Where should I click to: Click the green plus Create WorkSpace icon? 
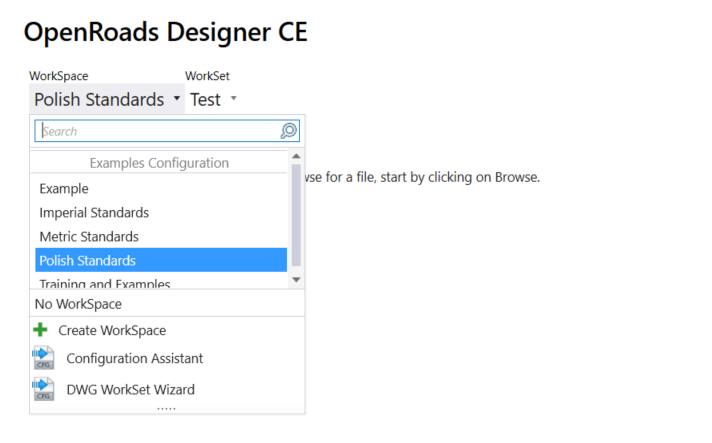40,330
